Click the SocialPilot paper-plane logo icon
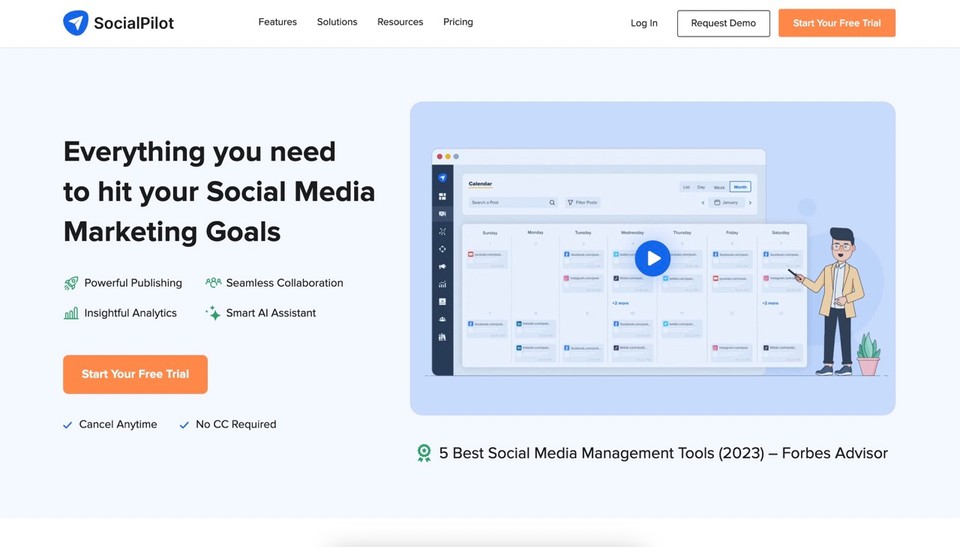This screenshot has width=960, height=547. click(x=76, y=23)
